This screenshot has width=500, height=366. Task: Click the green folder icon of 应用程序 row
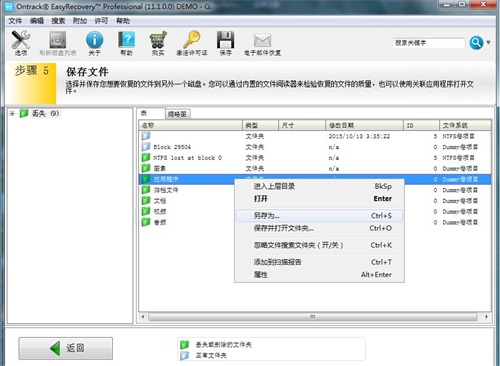click(146, 179)
